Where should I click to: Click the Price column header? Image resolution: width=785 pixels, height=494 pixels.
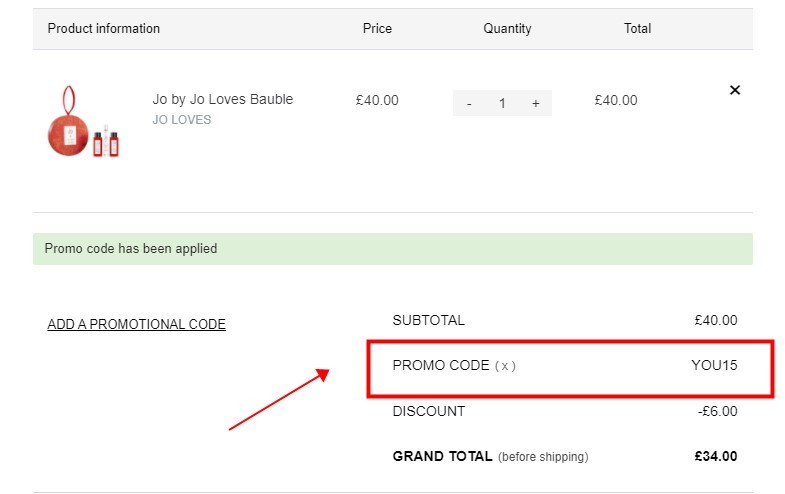click(x=377, y=29)
